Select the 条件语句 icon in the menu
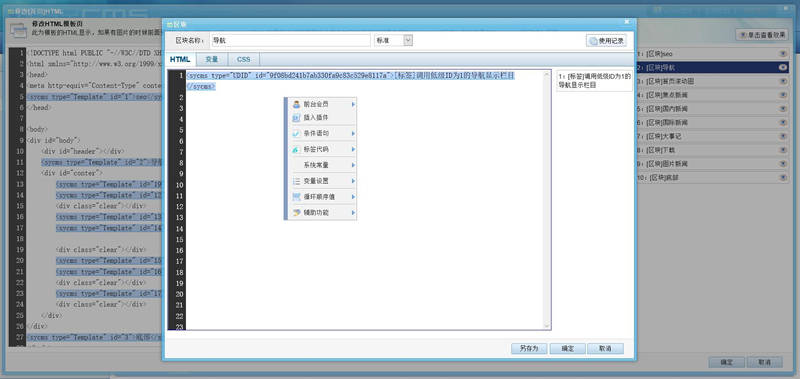The image size is (800, 379). (x=296, y=133)
